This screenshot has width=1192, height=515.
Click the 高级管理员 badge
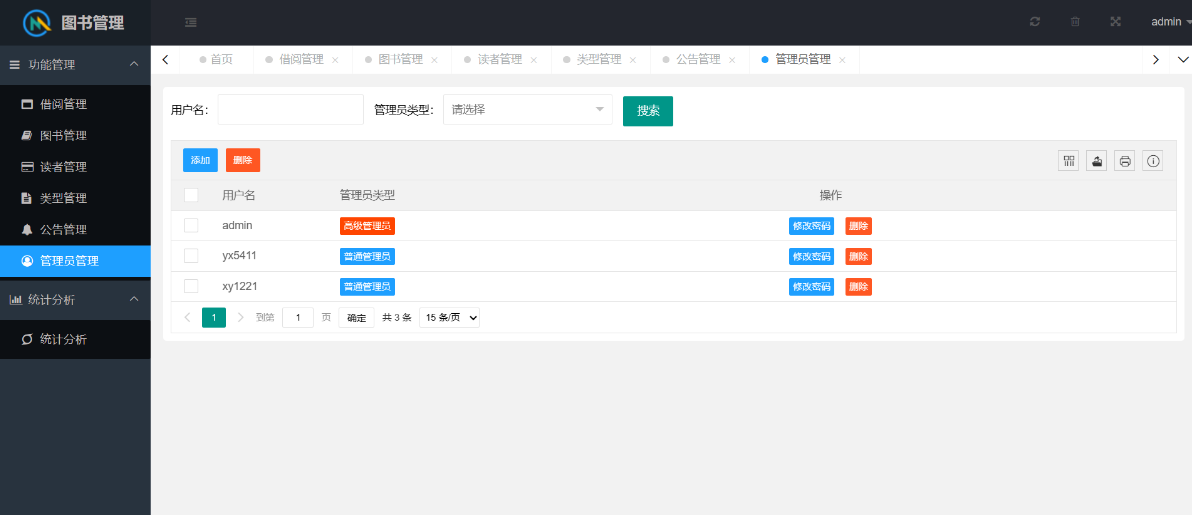[367, 226]
